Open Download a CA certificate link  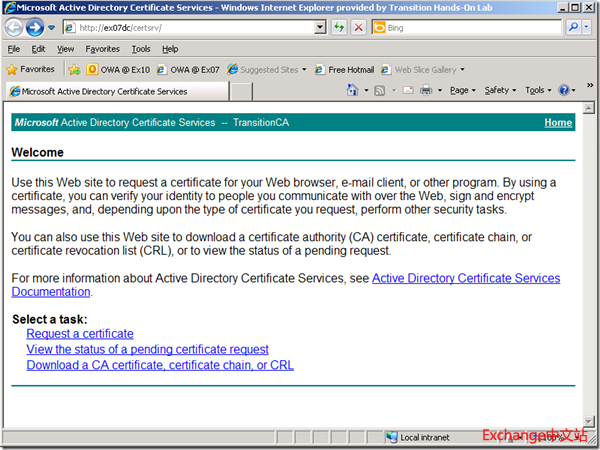tap(160, 365)
